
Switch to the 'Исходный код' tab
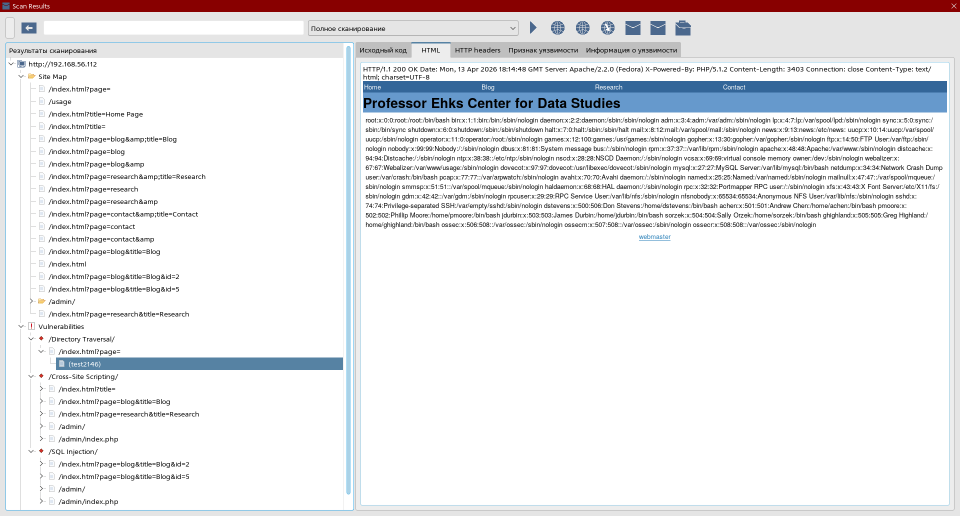383,50
